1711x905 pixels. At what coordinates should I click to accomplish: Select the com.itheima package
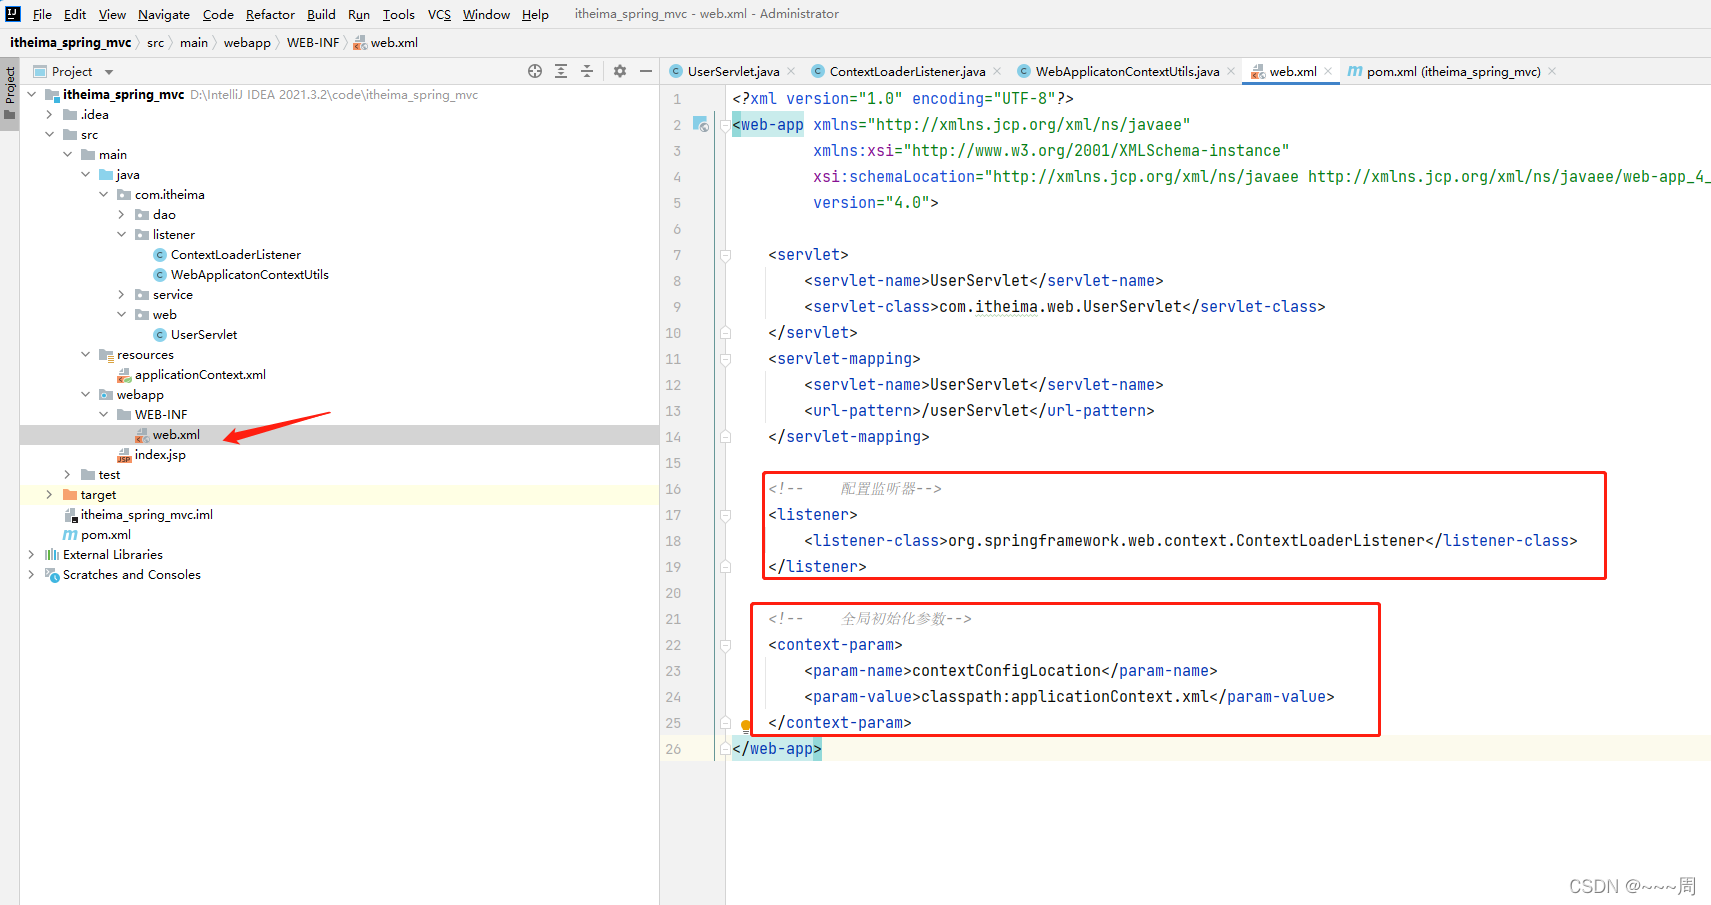coord(169,194)
